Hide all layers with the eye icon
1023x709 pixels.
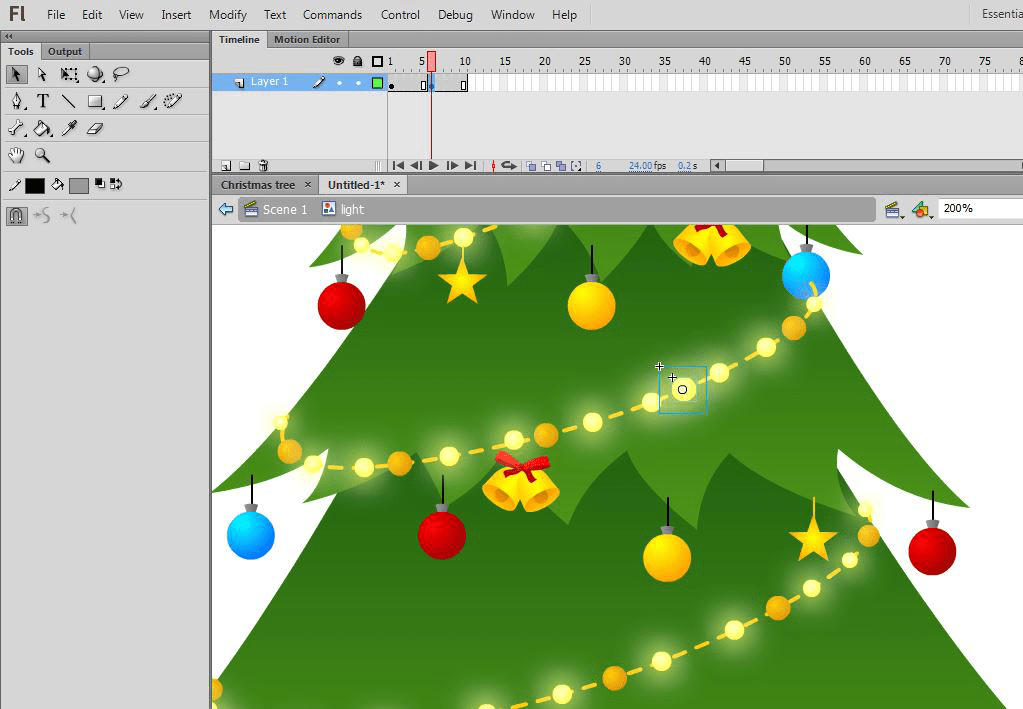338,61
